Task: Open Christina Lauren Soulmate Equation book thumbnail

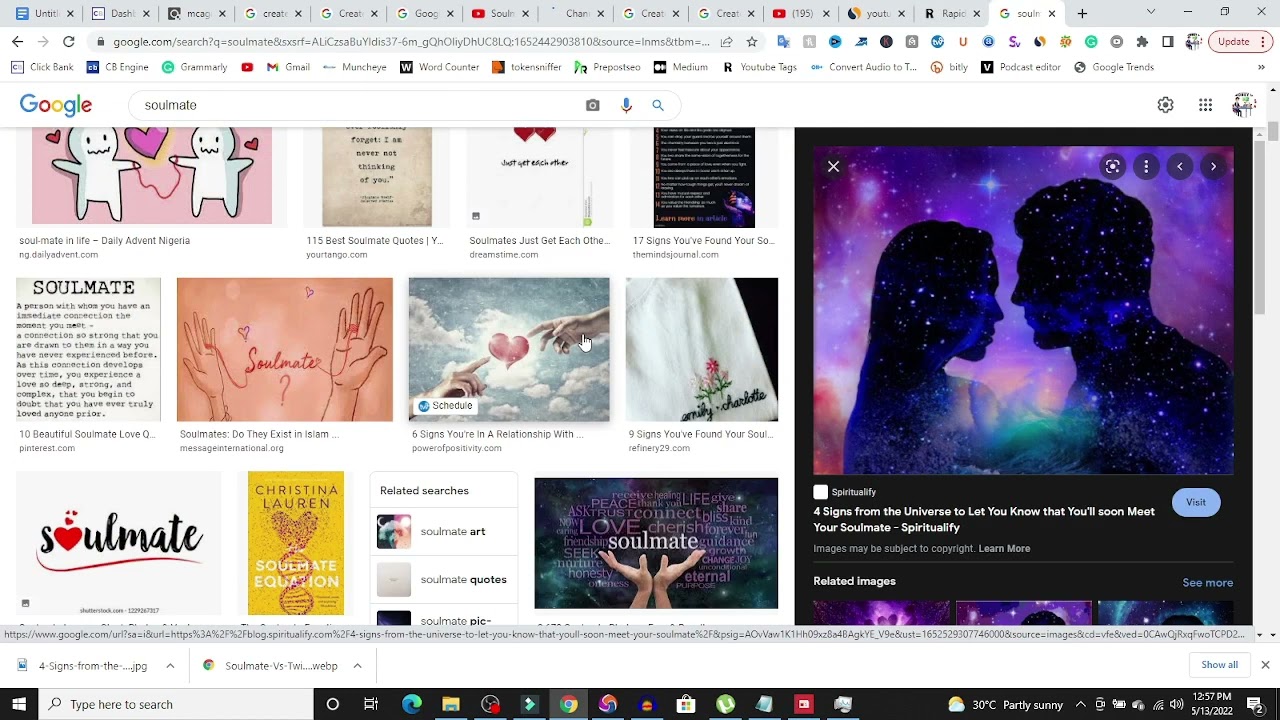Action: tap(296, 543)
